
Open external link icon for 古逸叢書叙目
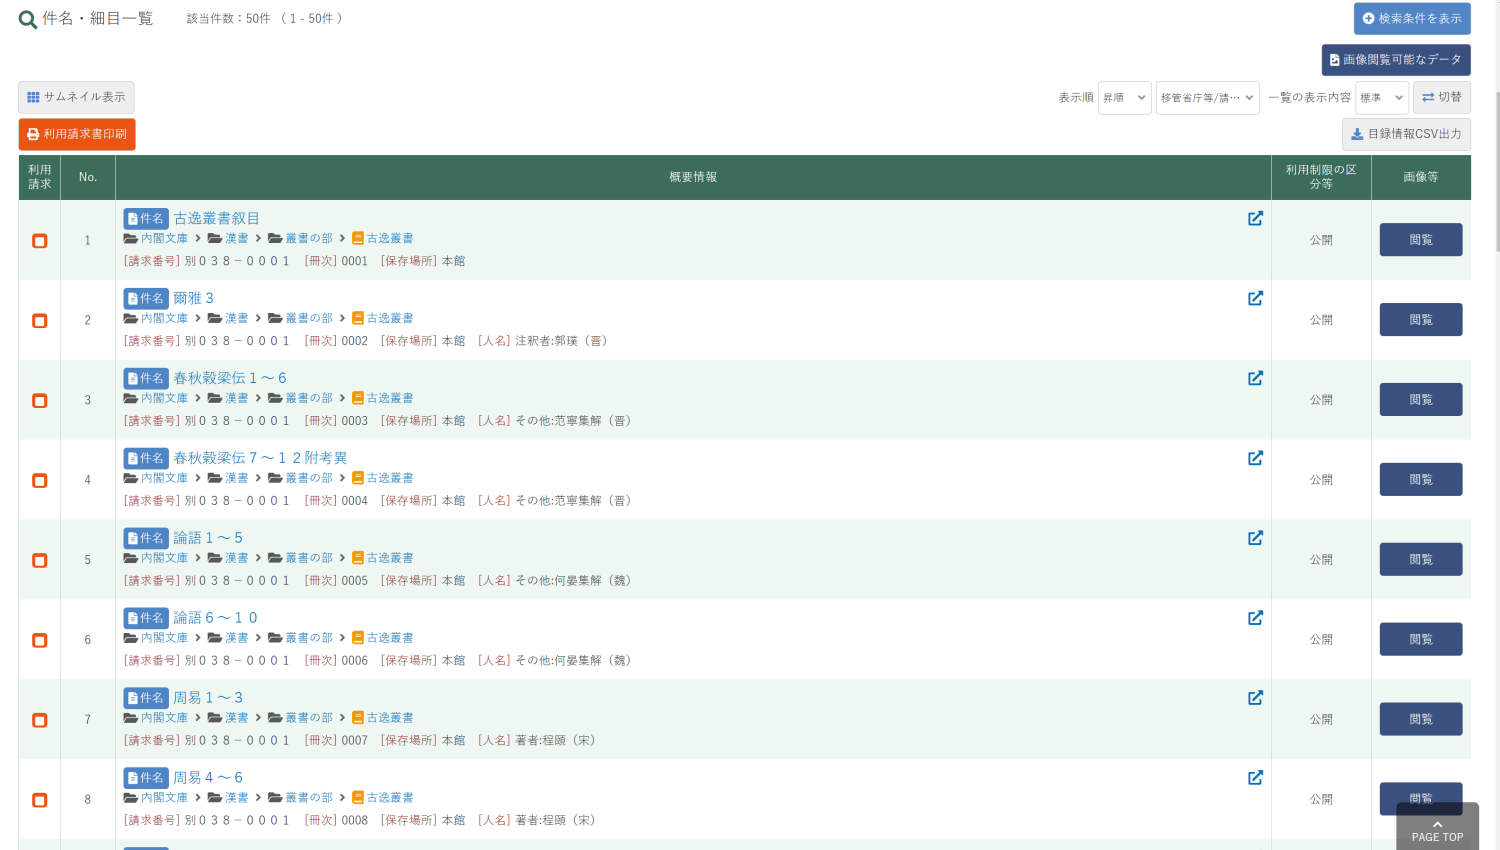point(1255,218)
